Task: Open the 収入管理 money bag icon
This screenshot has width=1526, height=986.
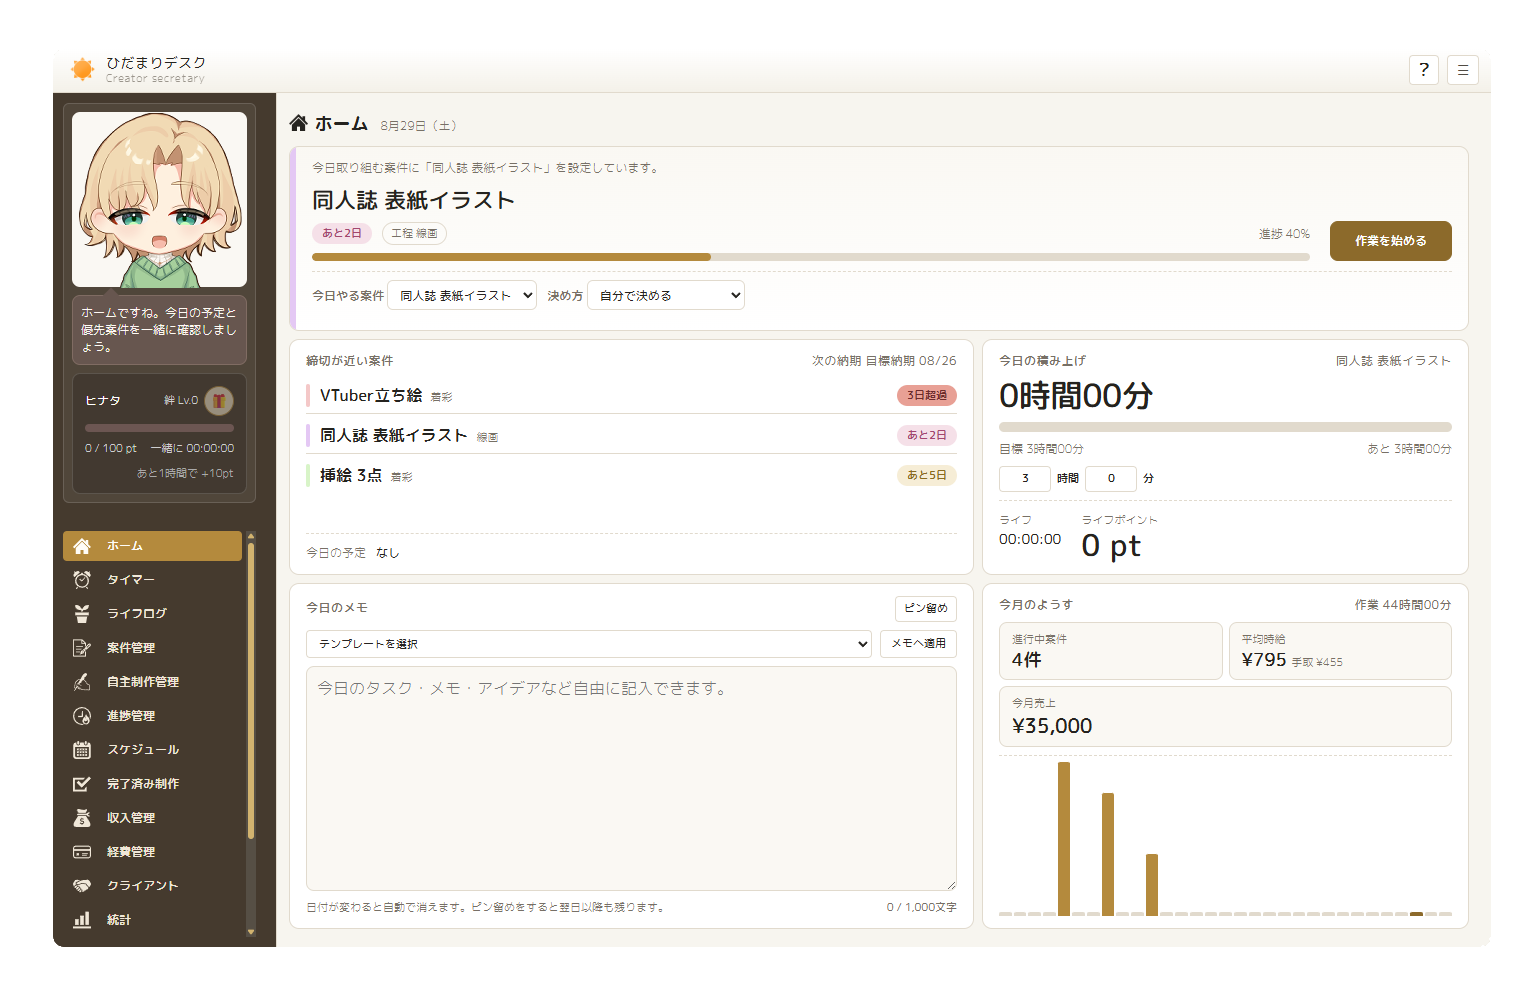Action: (82, 818)
